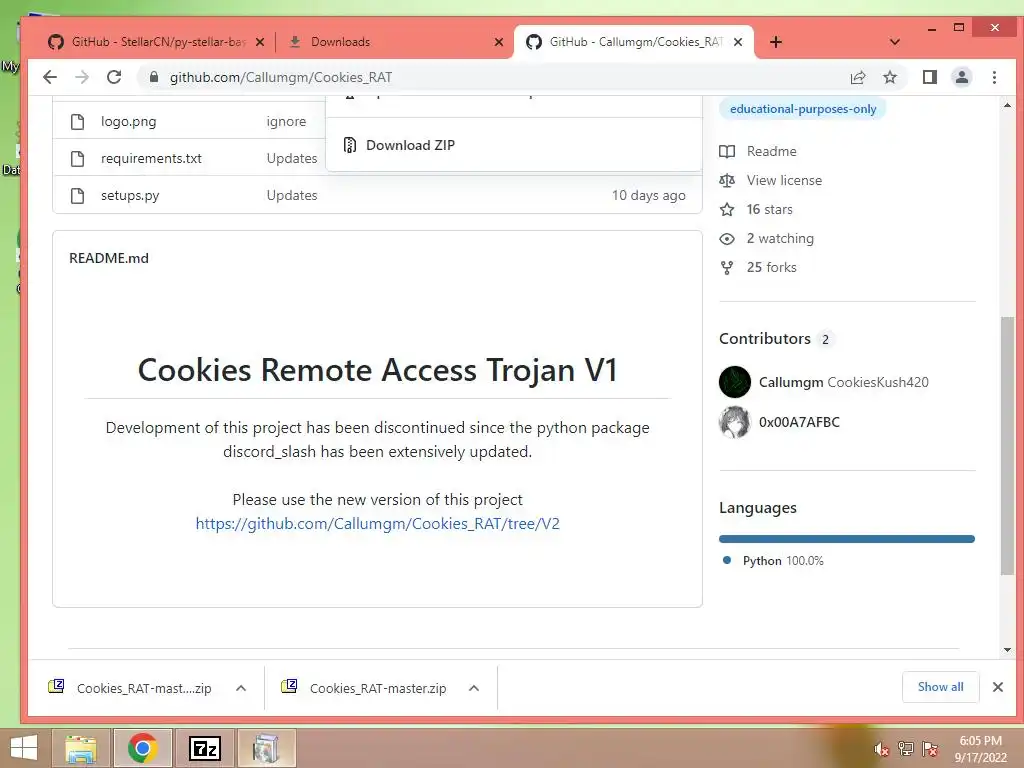Click file icon beside requirements.txt
Image resolution: width=1024 pixels, height=768 pixels.
pyautogui.click(x=77, y=158)
